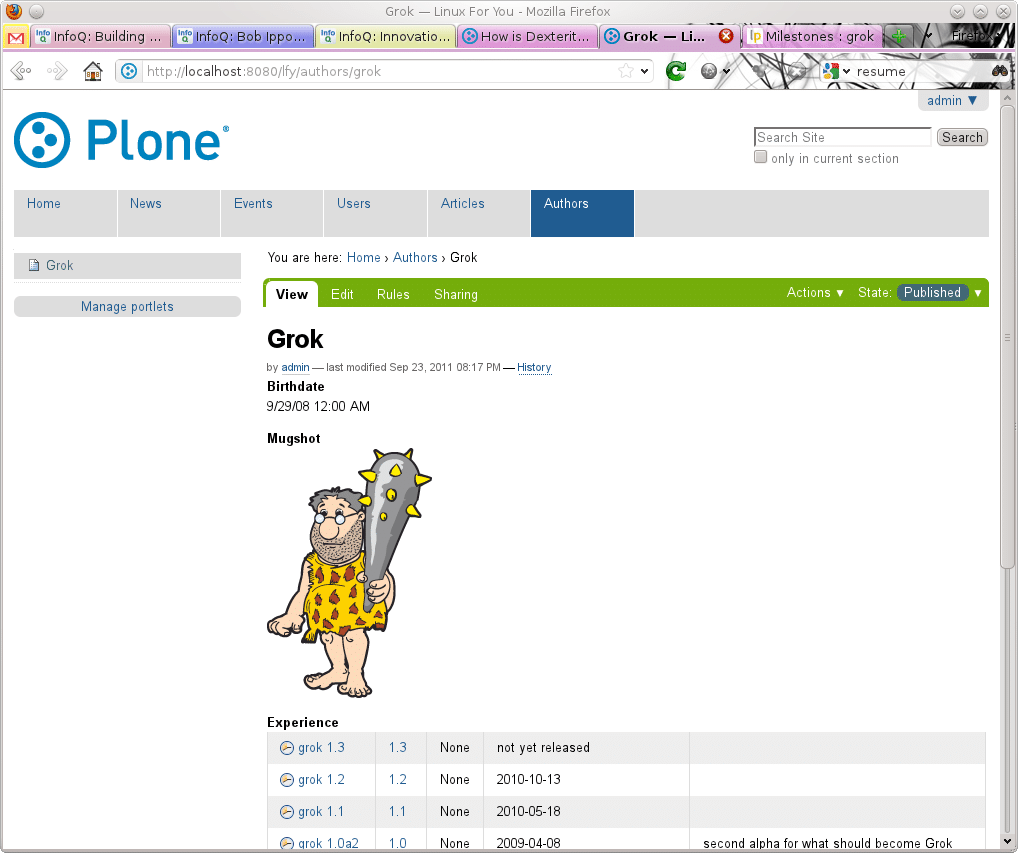
Task: Click the document icon beside Grok in sidebar
Action: pos(34,265)
